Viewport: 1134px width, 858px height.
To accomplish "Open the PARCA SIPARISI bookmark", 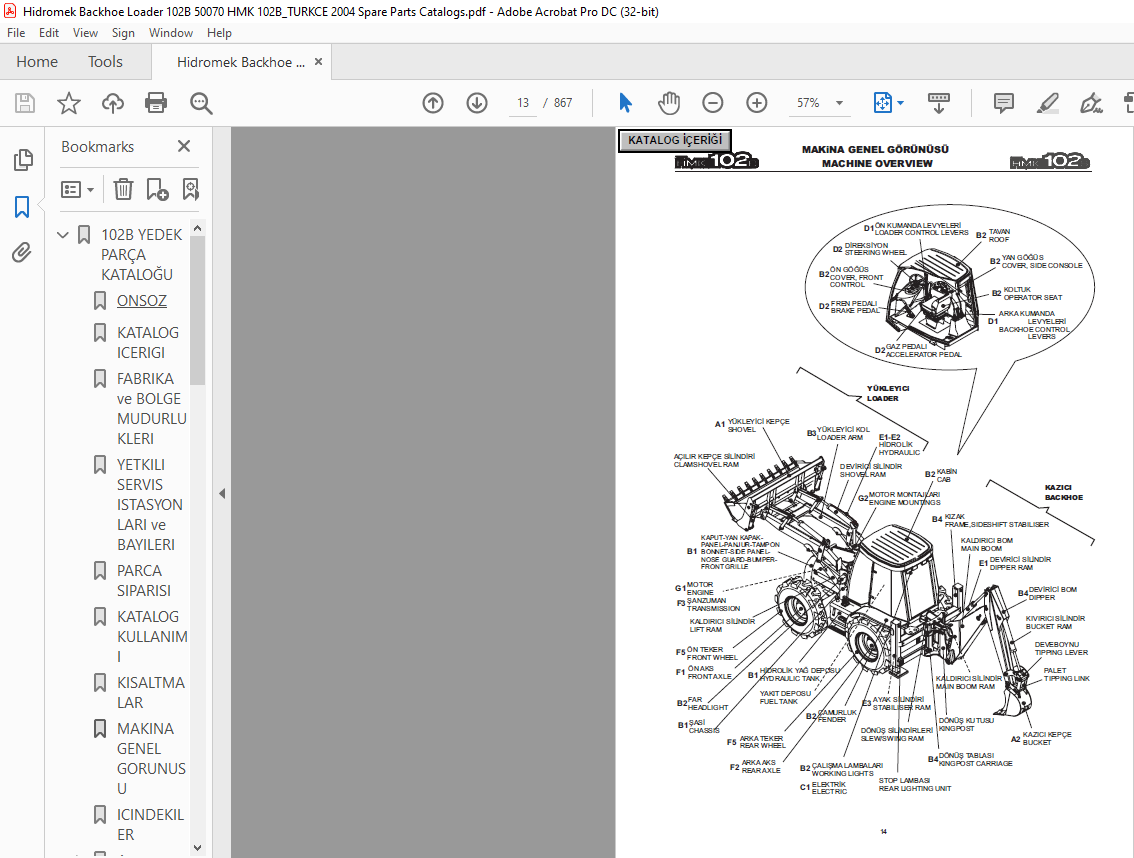I will click(143, 581).
